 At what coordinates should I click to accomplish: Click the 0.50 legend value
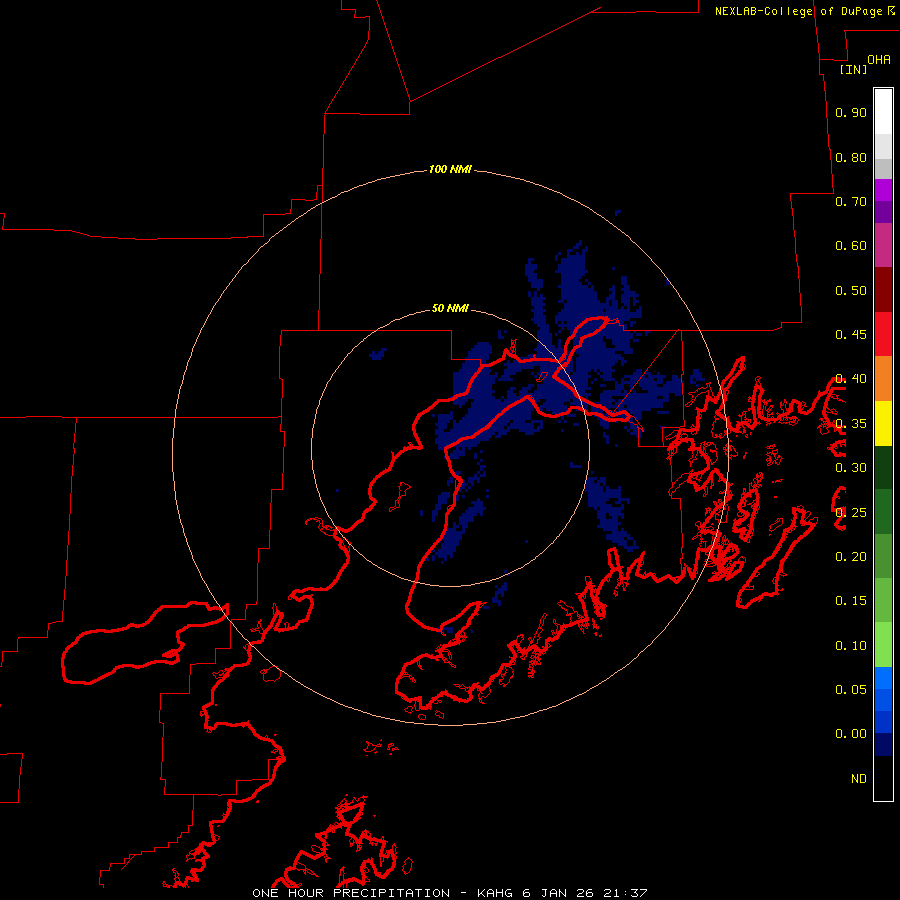coord(851,290)
